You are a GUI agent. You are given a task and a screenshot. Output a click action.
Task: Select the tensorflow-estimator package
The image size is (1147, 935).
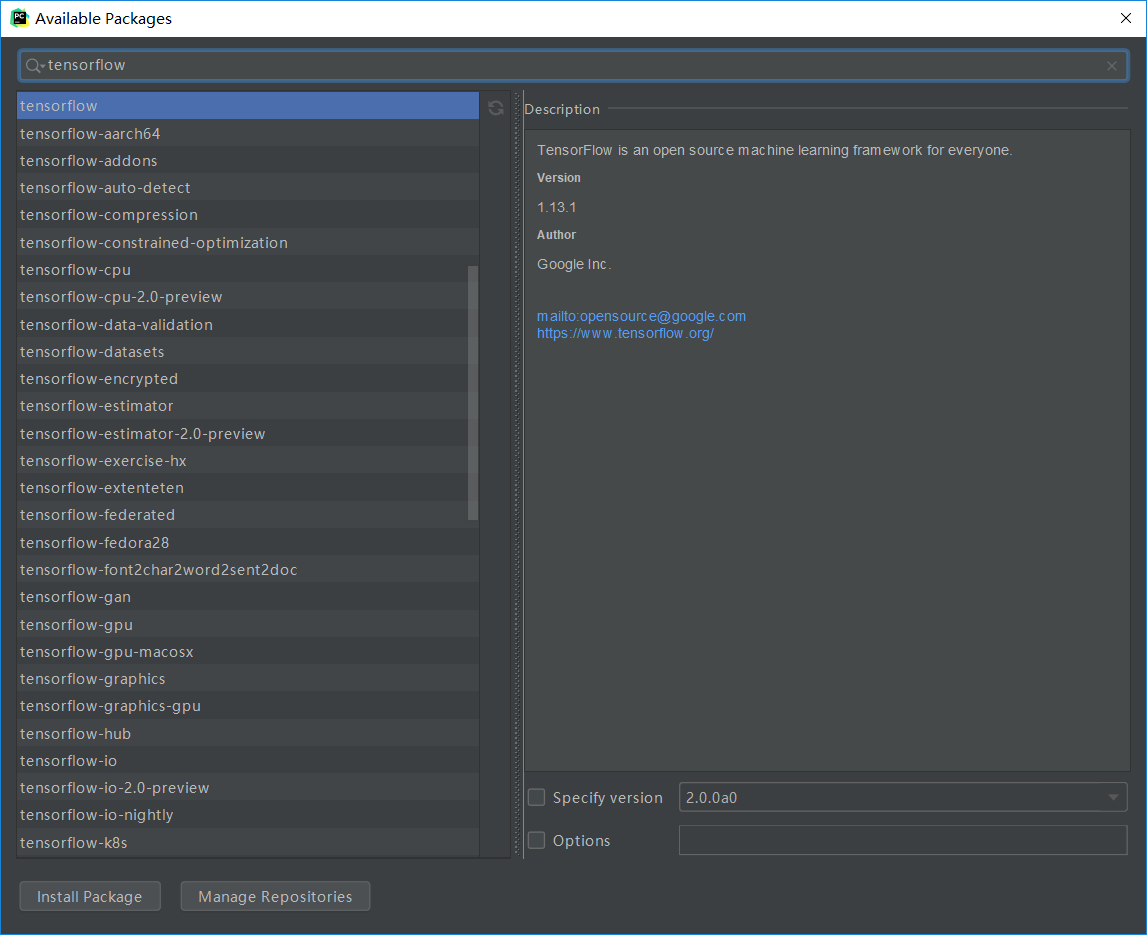(x=248, y=406)
